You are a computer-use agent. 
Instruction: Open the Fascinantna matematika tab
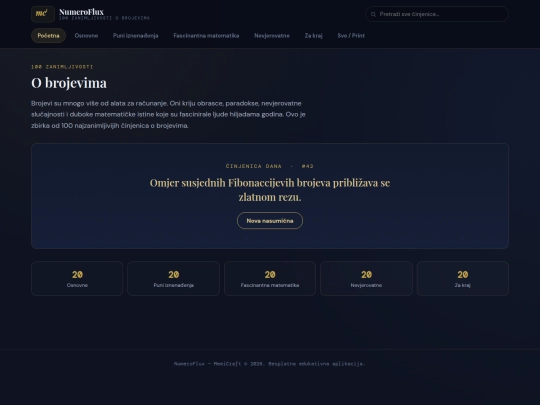[206, 35]
